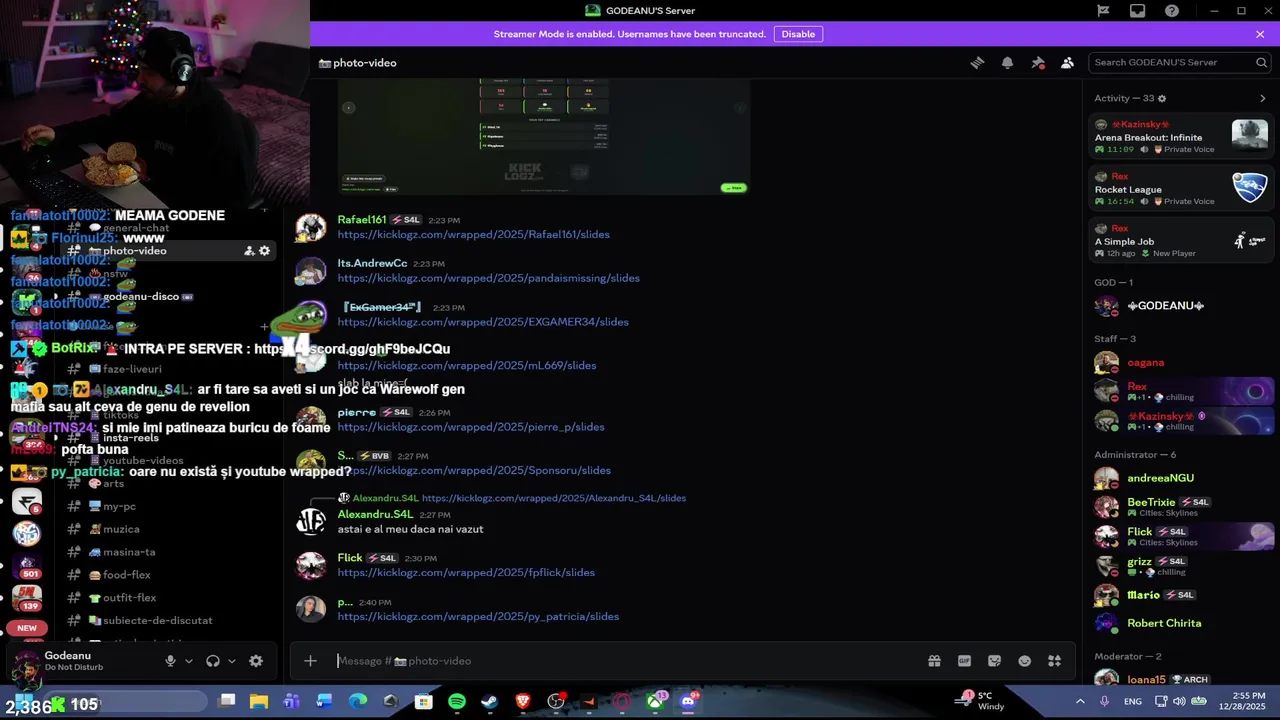
Task: Open audio output options arrow
Action: [231, 661]
